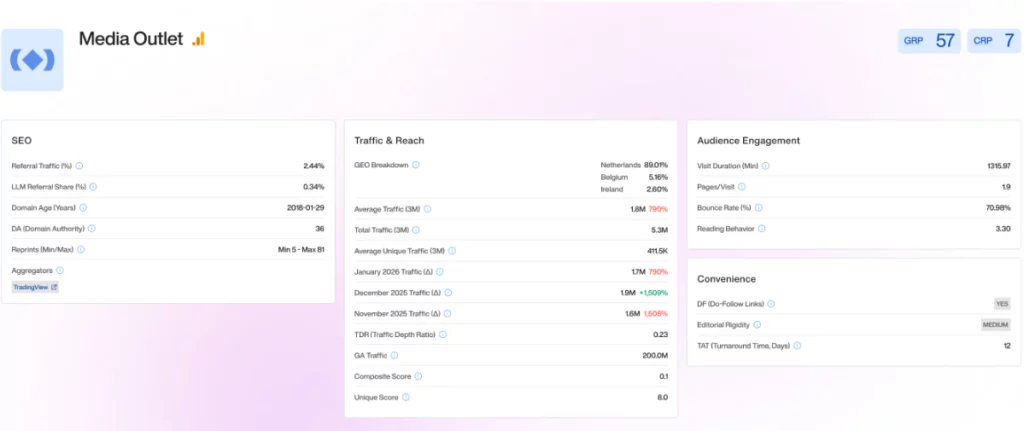Image resolution: width=1024 pixels, height=431 pixels.
Task: Click the orange analytics bar chart icon
Action: click(198, 39)
